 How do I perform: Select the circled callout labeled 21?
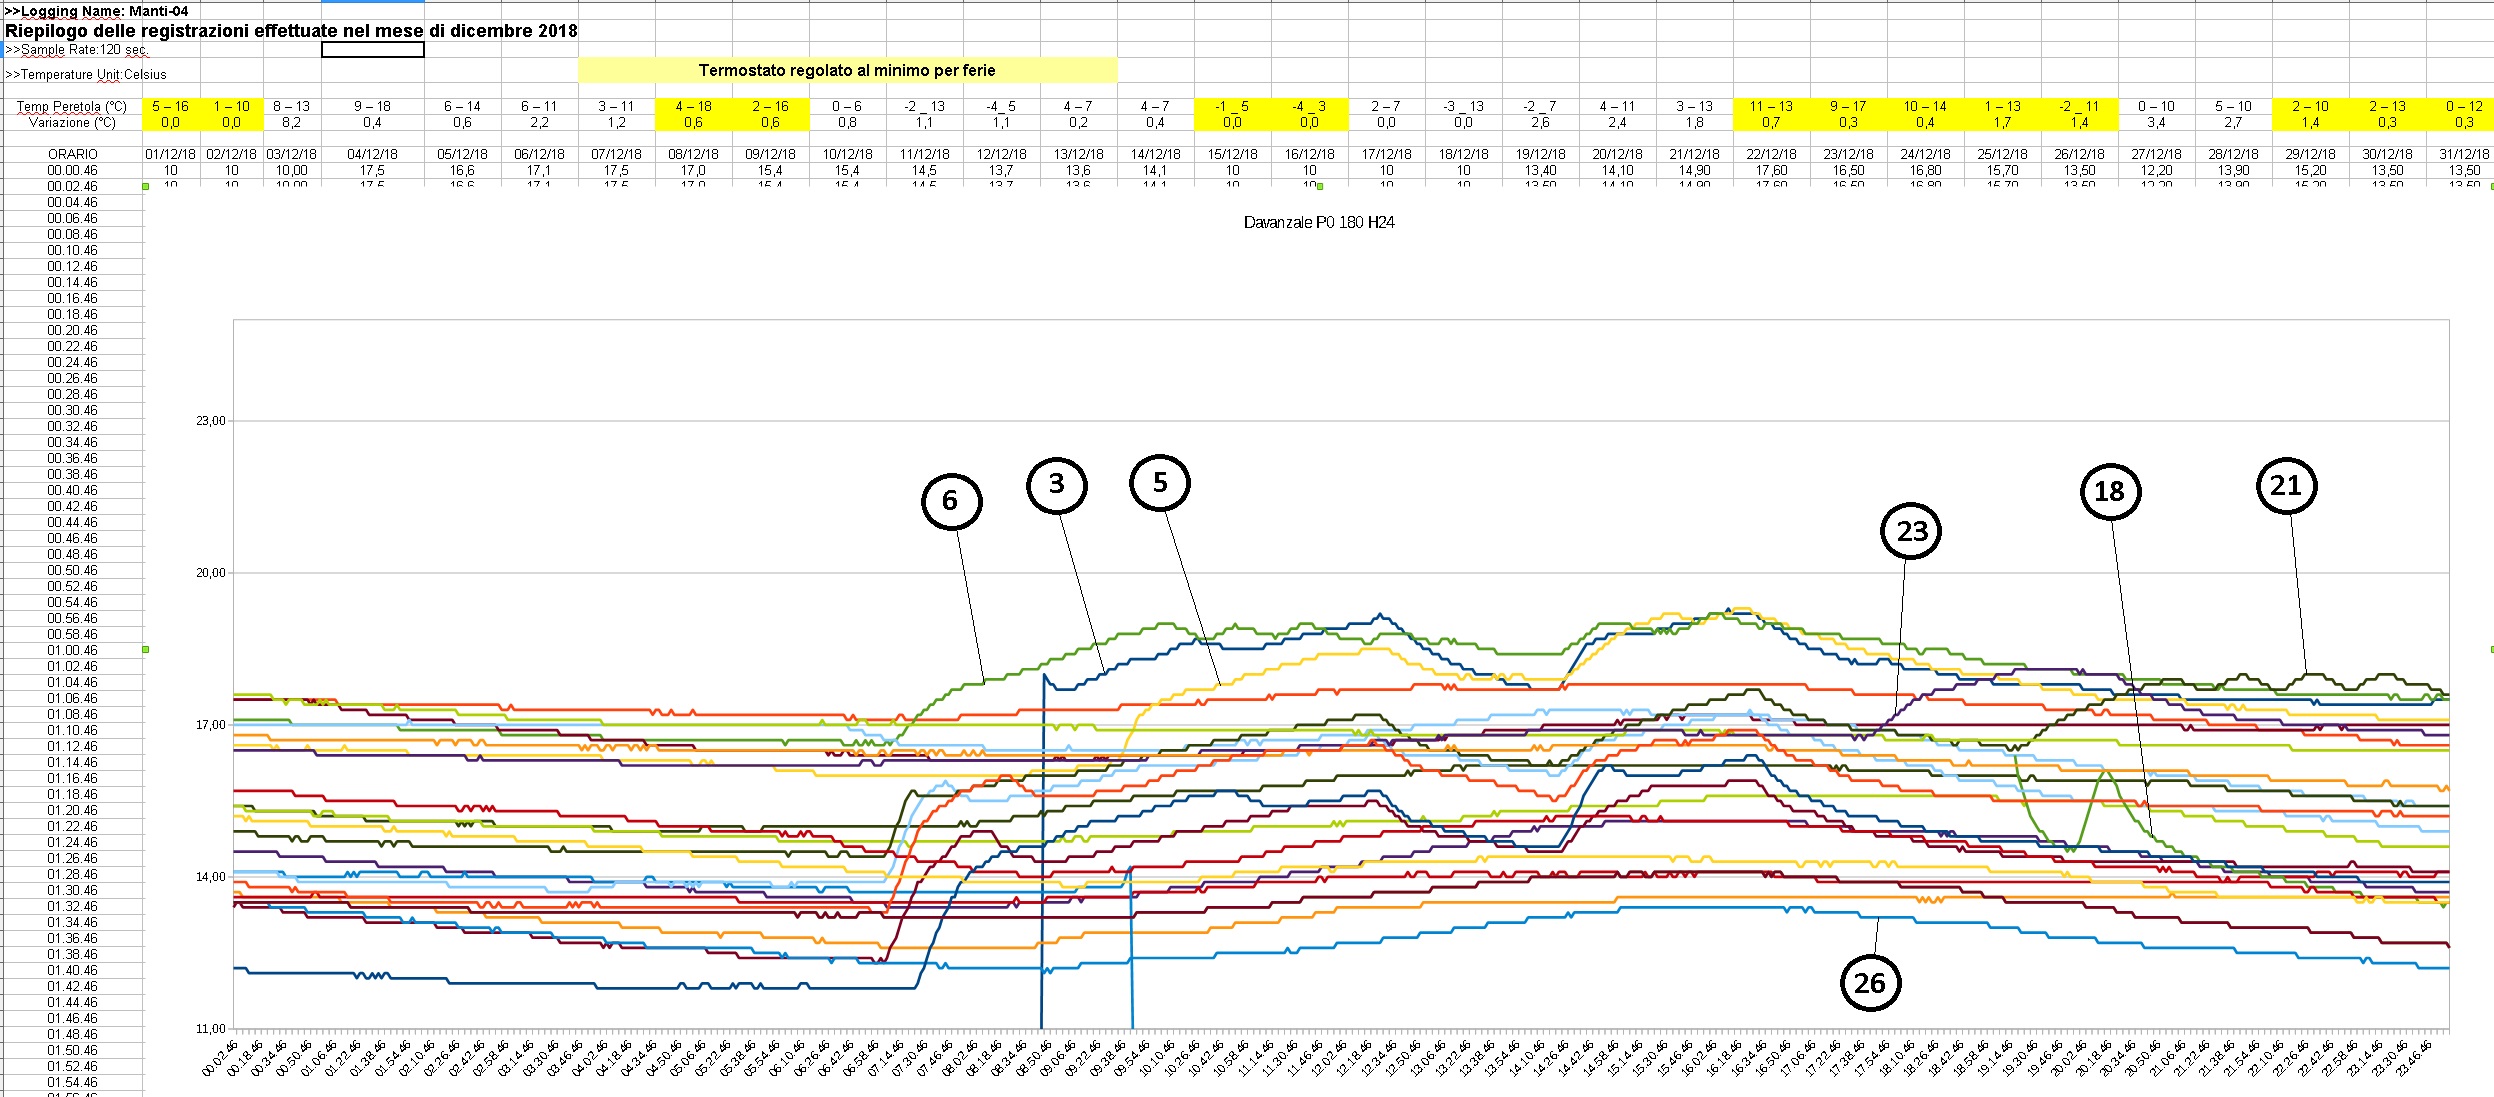(x=2286, y=486)
